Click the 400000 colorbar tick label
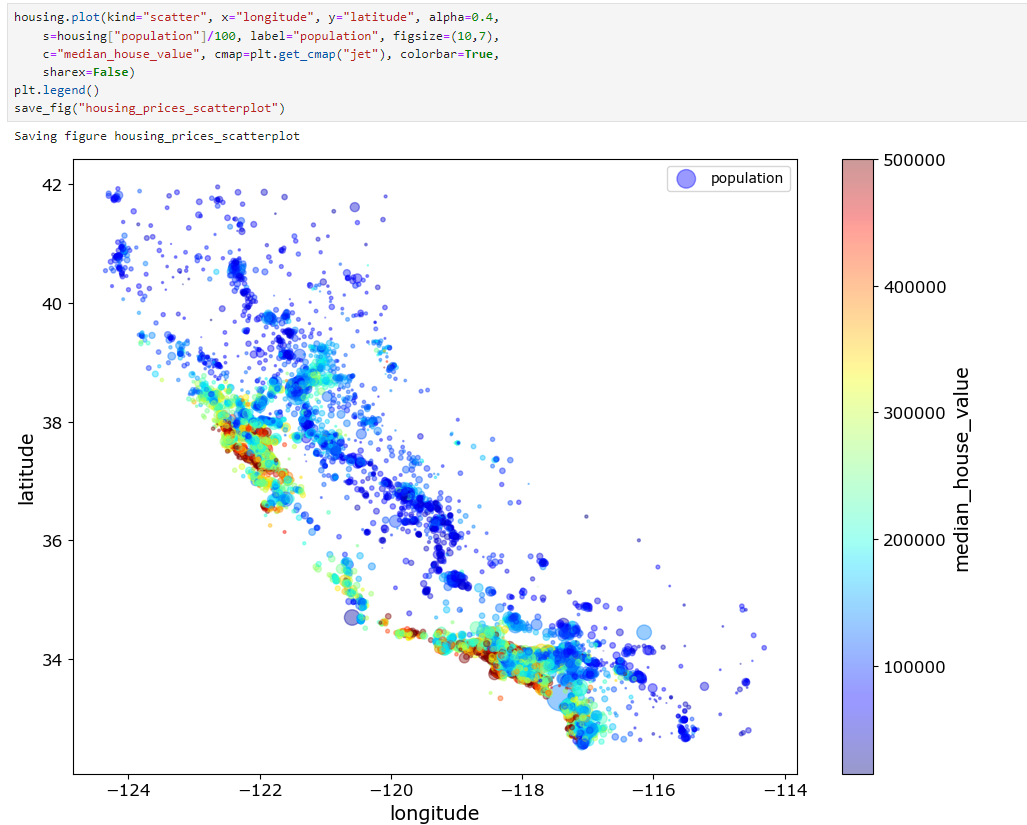 914,287
